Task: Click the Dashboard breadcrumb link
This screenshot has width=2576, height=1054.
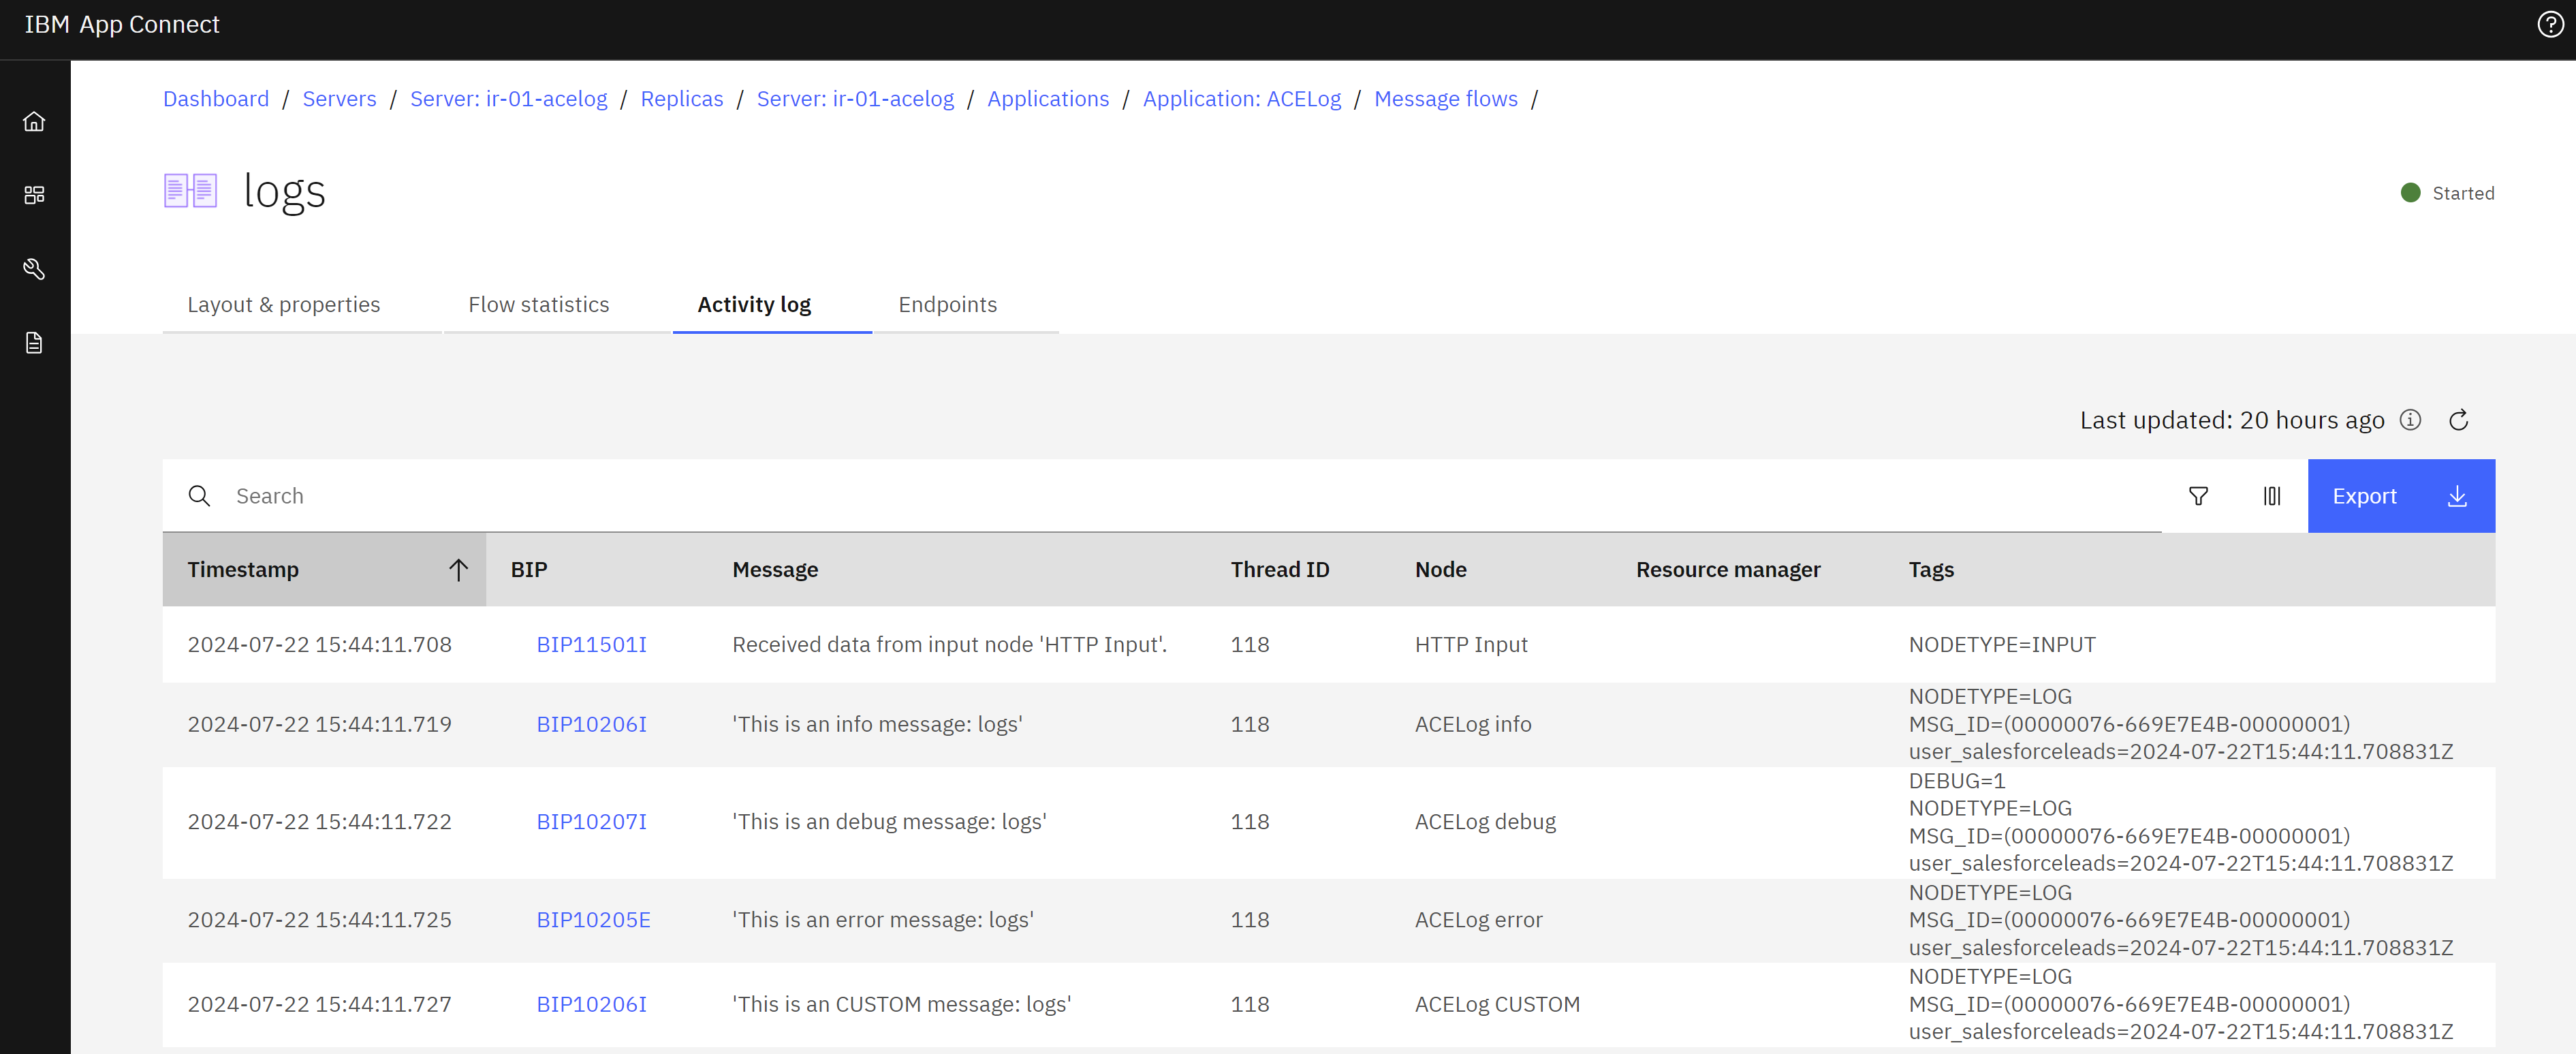Action: [215, 99]
